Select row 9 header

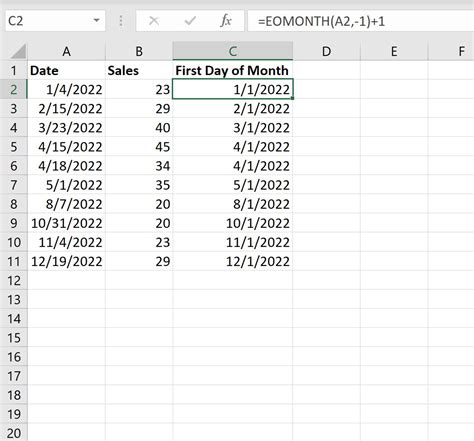pos(14,223)
